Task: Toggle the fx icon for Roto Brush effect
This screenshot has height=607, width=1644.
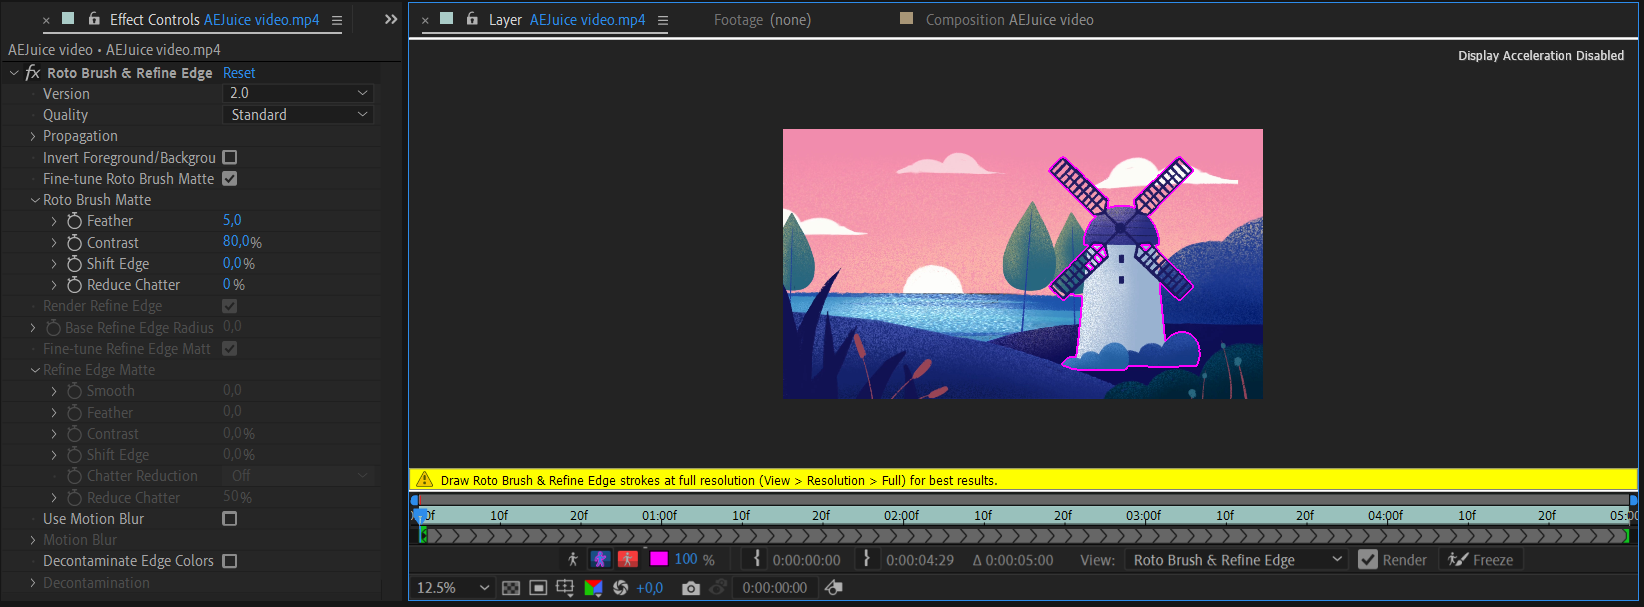Action: 32,72
